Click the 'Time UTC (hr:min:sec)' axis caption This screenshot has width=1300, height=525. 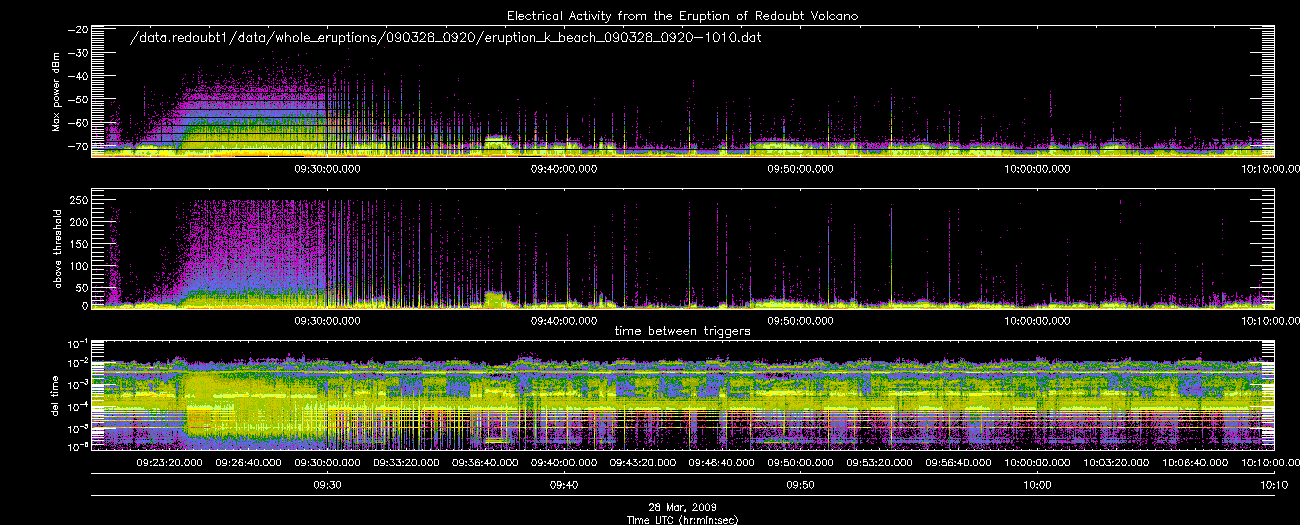(682, 520)
